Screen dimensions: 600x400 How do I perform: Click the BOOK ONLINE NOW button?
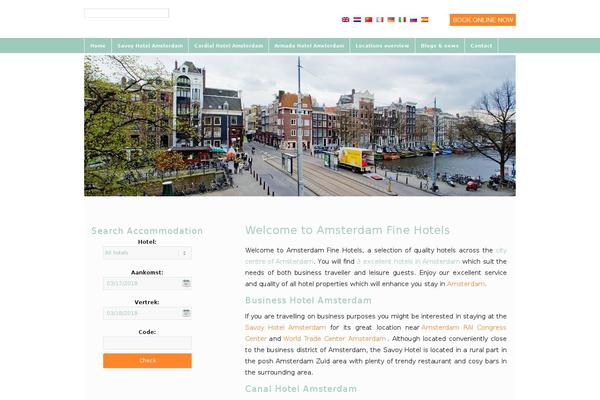tap(483, 20)
